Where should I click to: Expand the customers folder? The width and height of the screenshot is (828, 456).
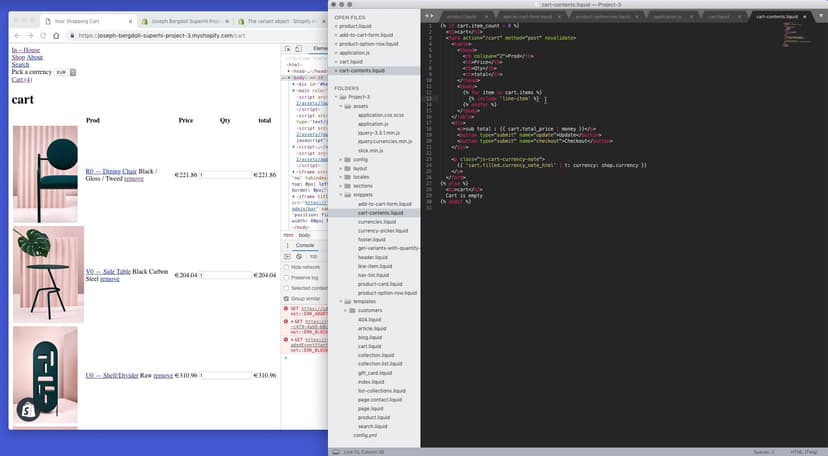(x=346, y=310)
